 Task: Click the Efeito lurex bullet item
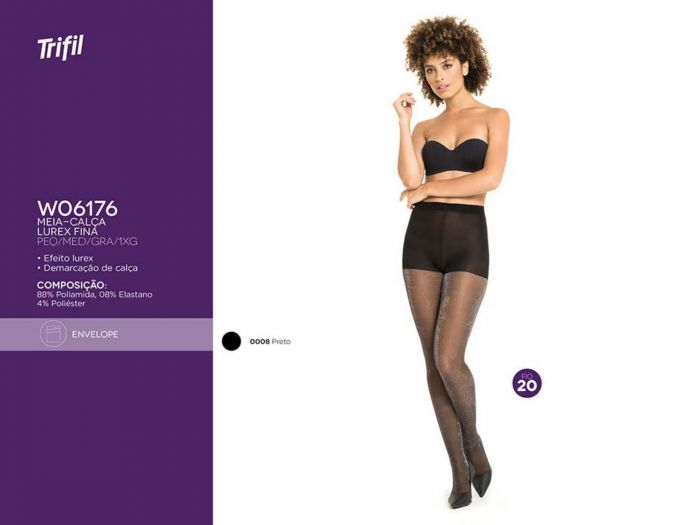66,258
